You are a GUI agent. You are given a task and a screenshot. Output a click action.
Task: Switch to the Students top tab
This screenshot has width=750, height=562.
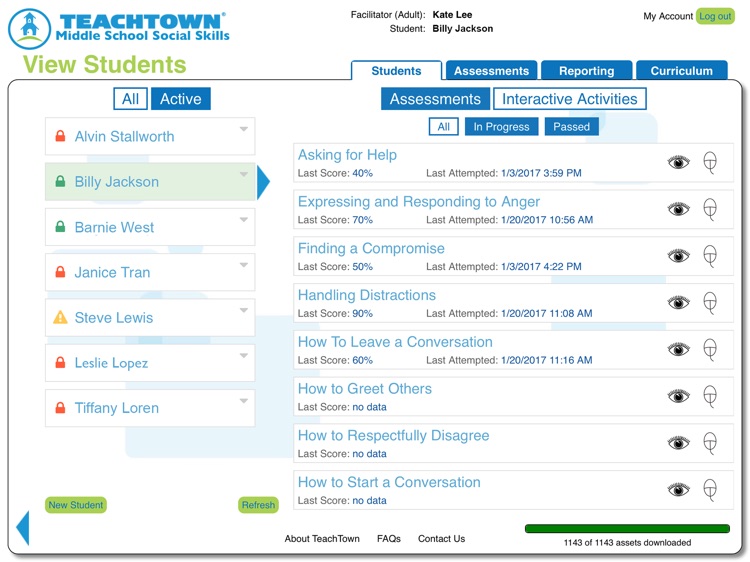396,71
